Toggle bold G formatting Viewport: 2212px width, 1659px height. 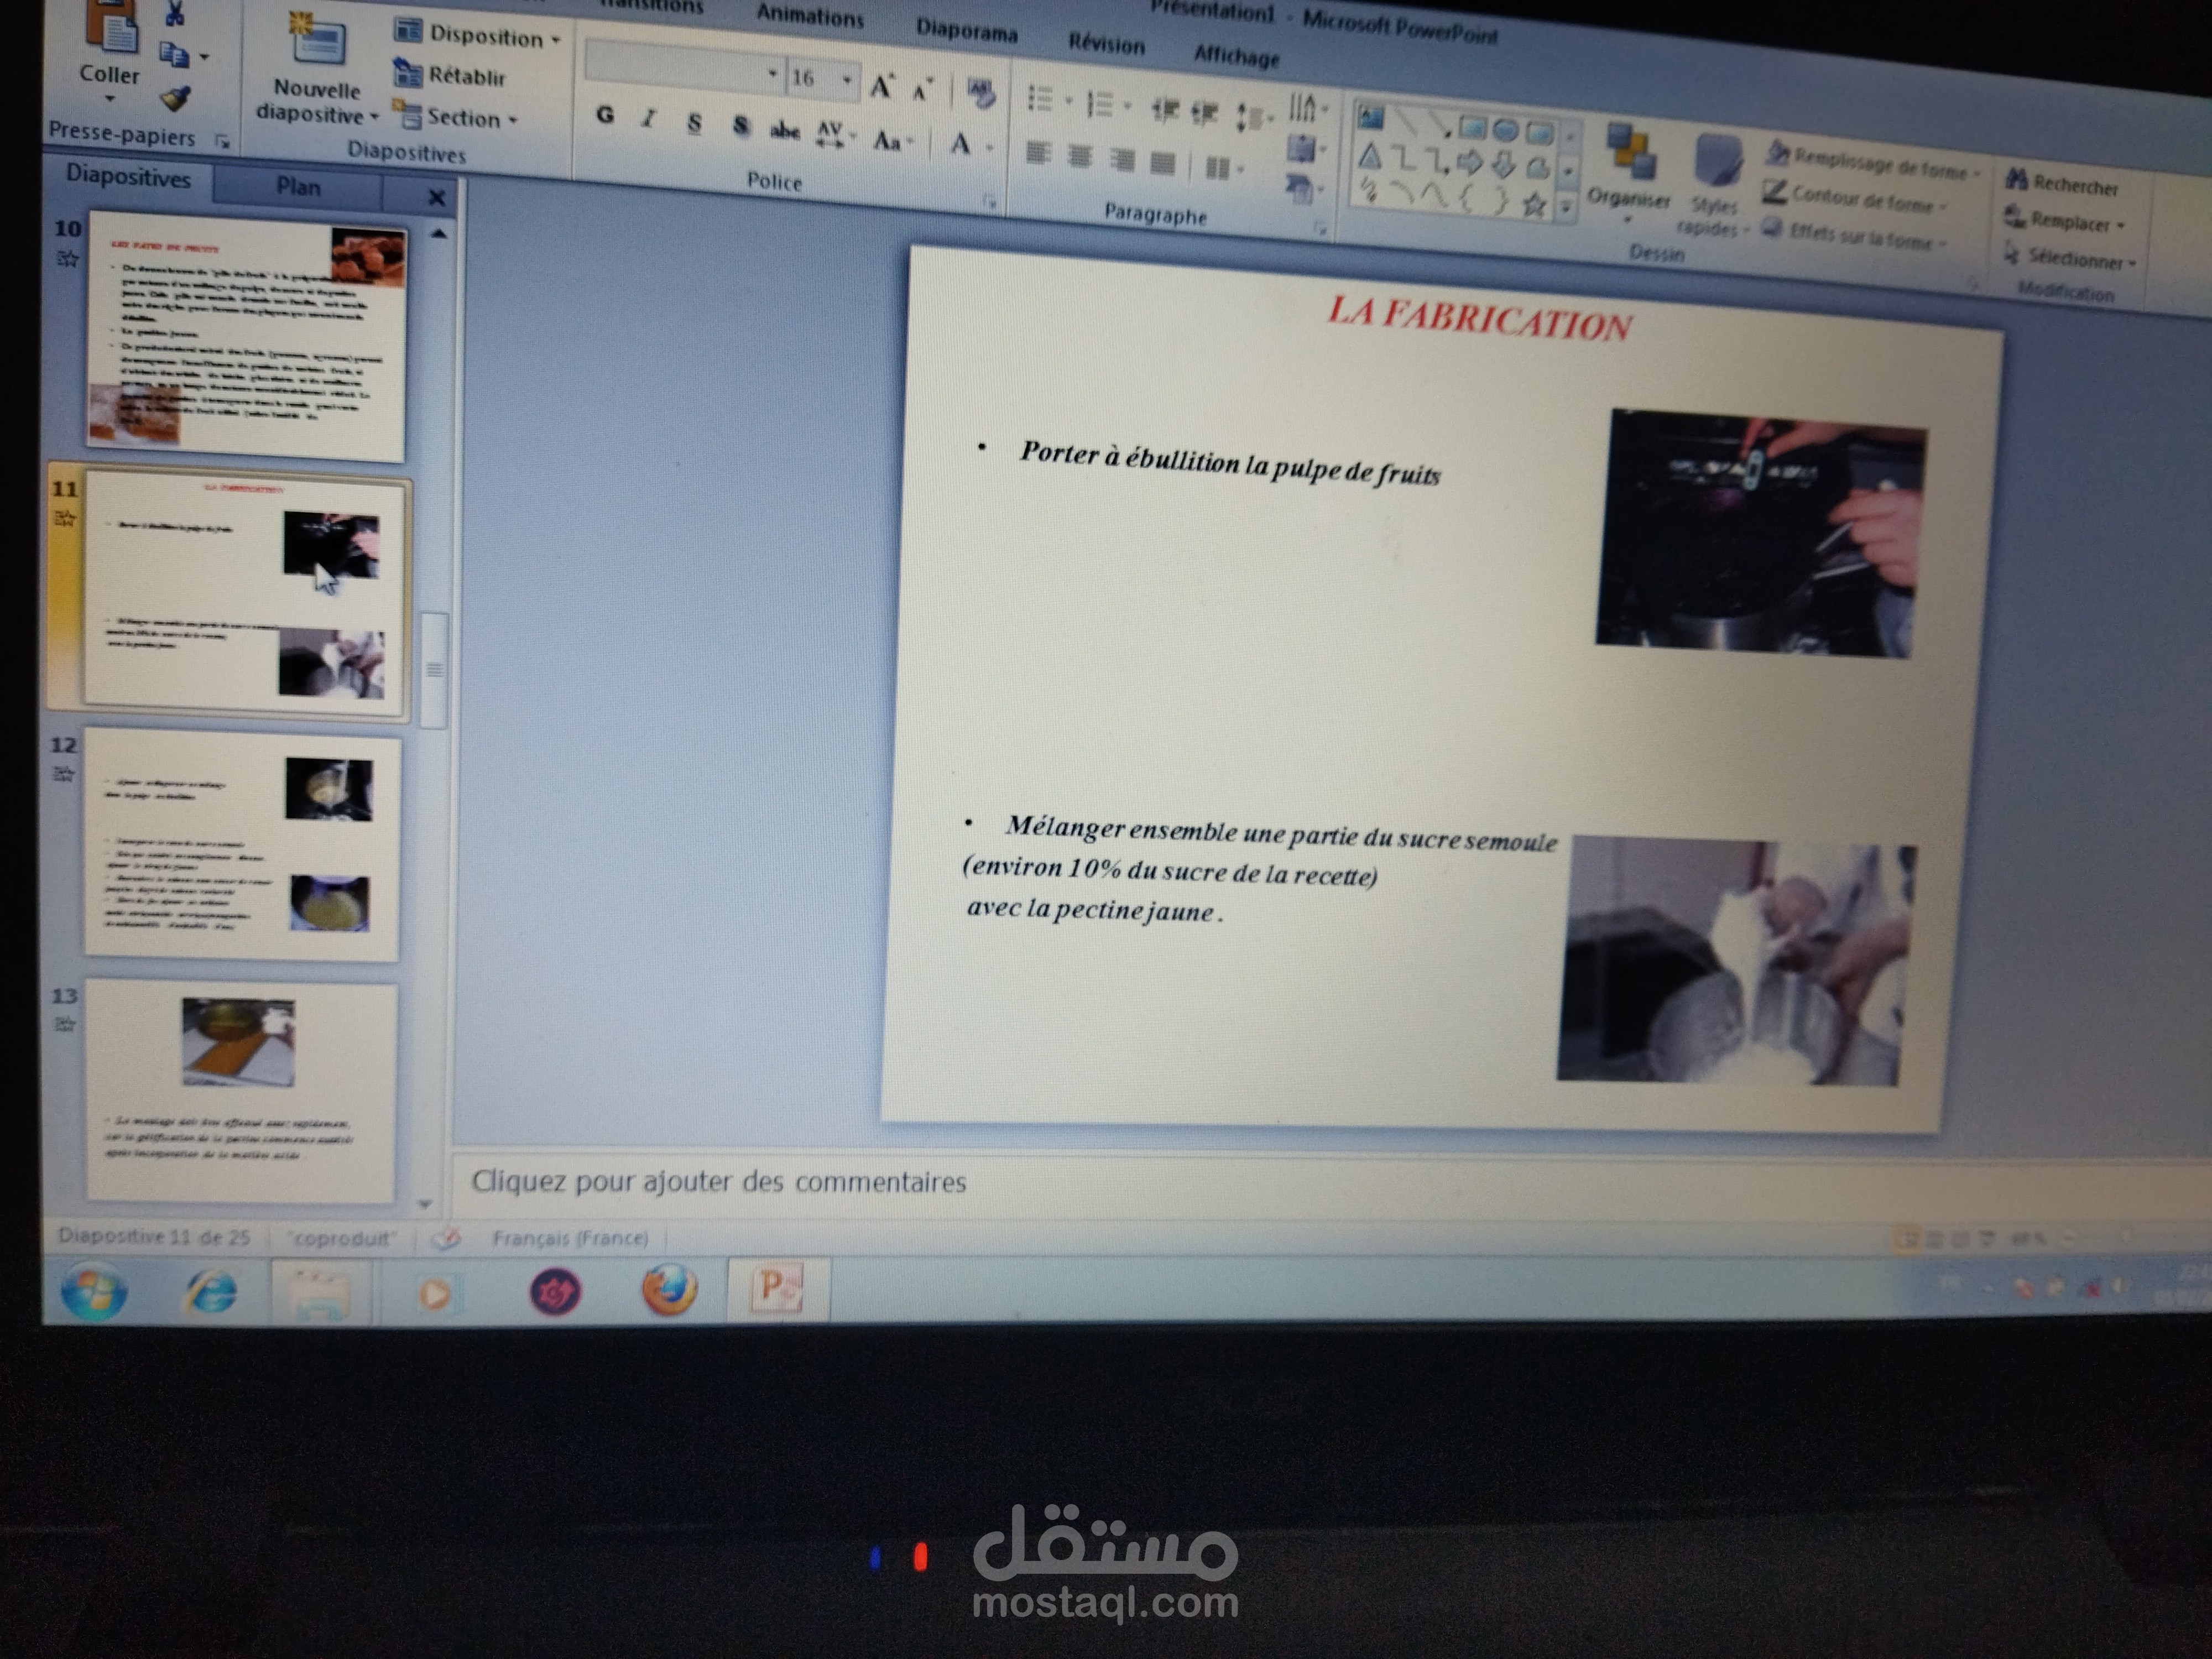(605, 115)
